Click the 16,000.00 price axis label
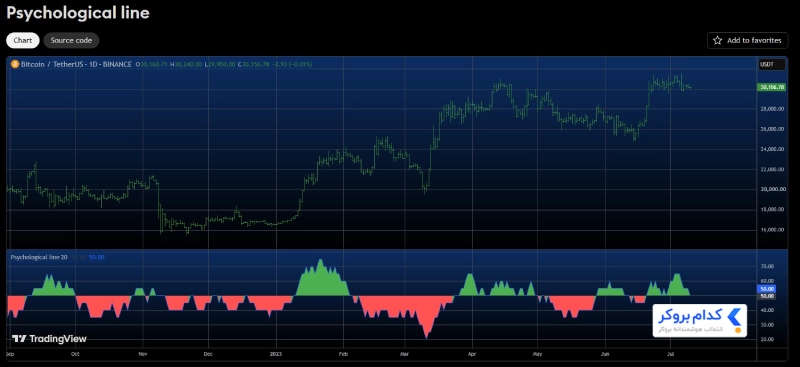Image resolution: width=800 pixels, height=367 pixels. [x=773, y=230]
